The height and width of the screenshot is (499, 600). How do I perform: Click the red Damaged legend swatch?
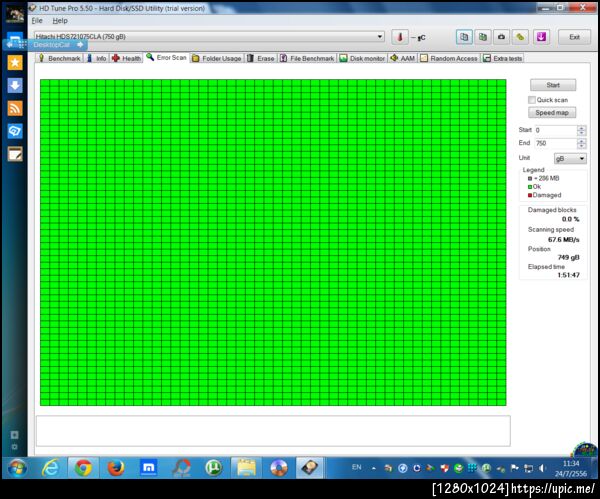530,195
